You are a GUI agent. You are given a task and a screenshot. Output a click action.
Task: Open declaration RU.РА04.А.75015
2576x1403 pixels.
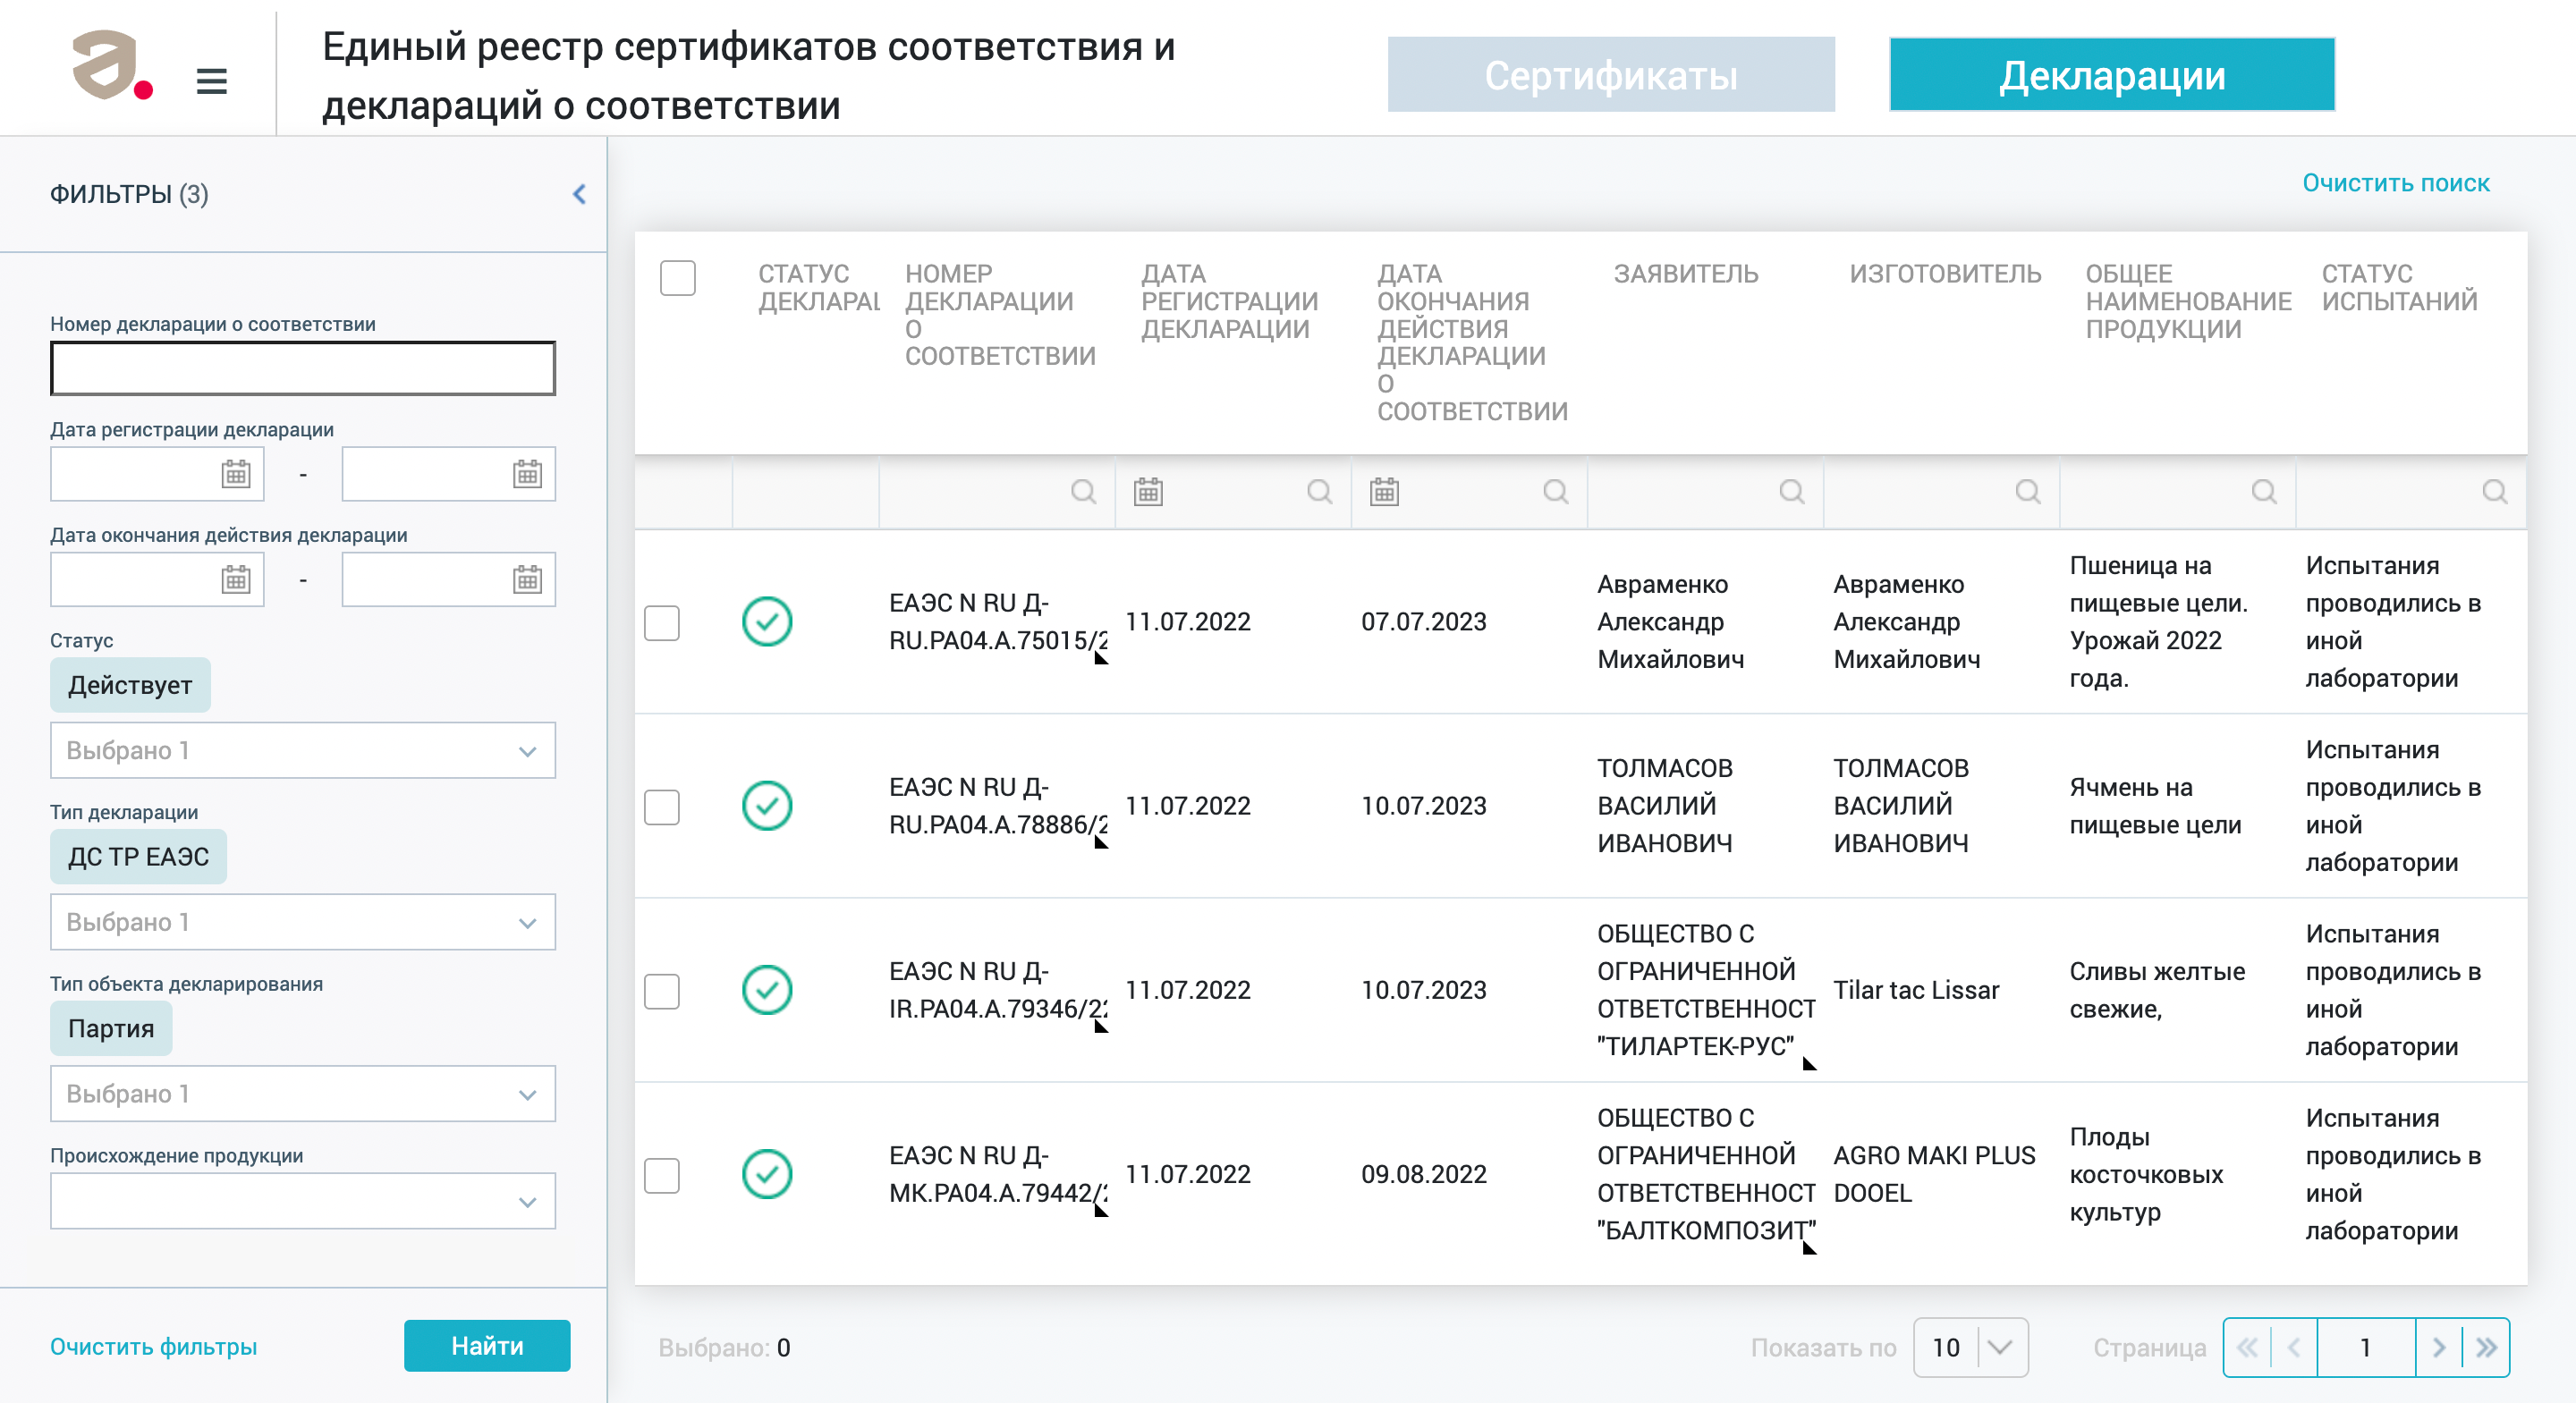(x=997, y=622)
